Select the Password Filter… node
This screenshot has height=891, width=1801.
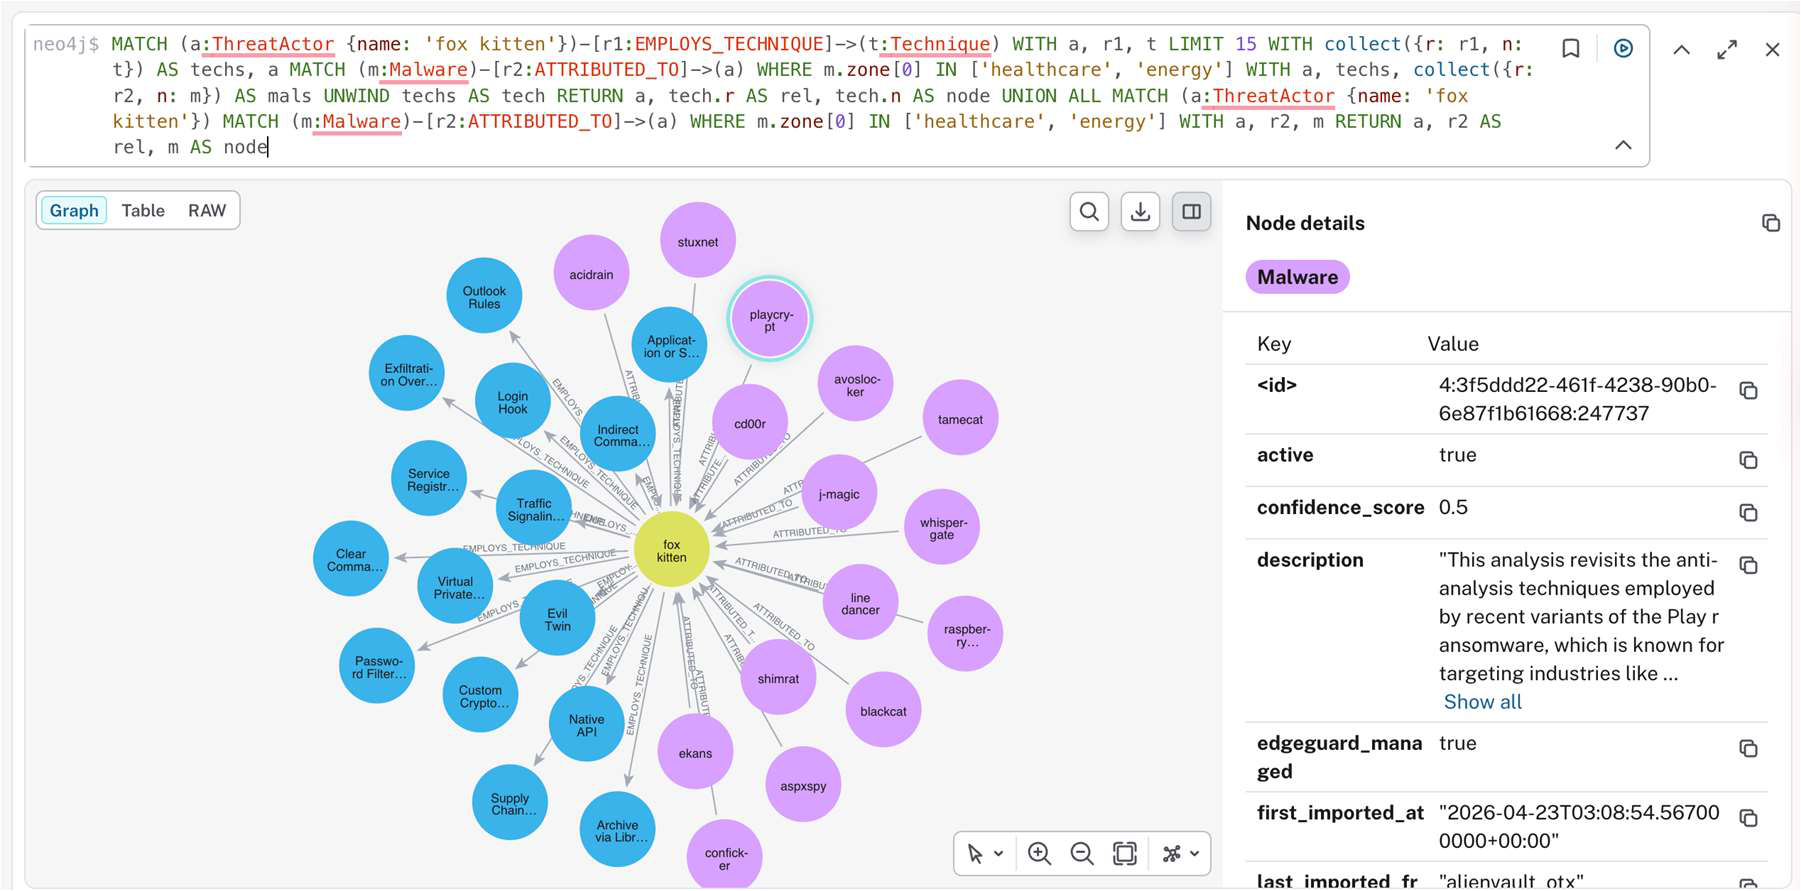tap(378, 666)
